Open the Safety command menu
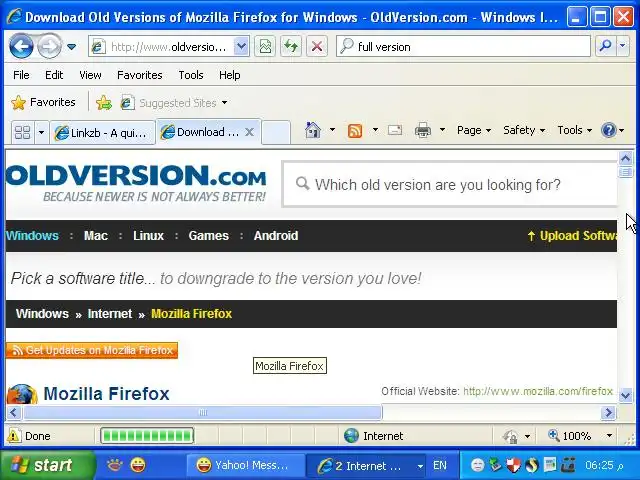The height and width of the screenshot is (480, 640). click(x=524, y=130)
